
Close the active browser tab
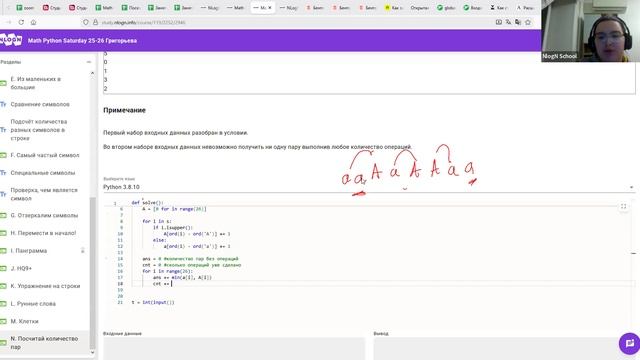click(x=270, y=7)
